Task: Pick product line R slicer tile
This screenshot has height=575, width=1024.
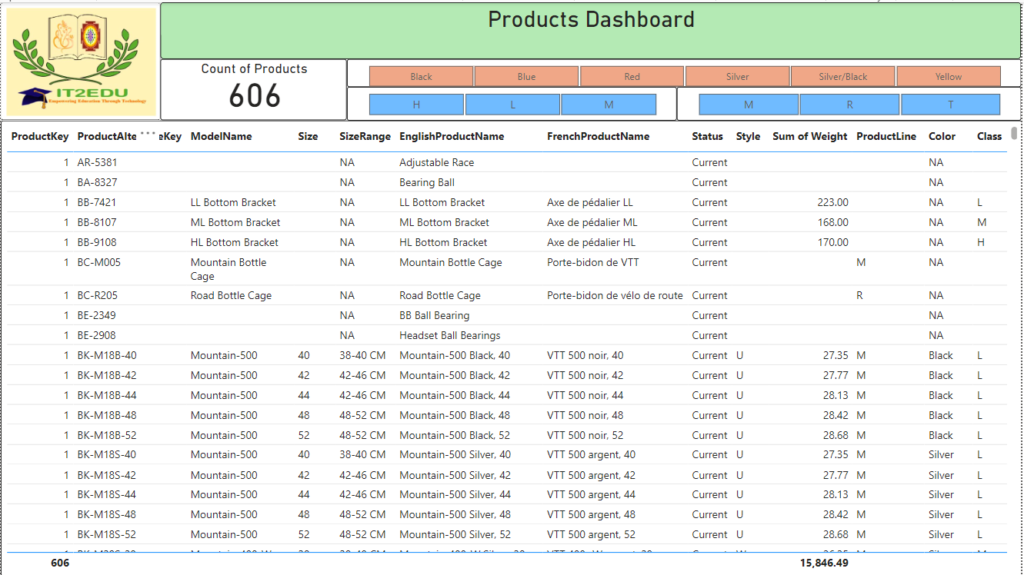Action: point(849,105)
